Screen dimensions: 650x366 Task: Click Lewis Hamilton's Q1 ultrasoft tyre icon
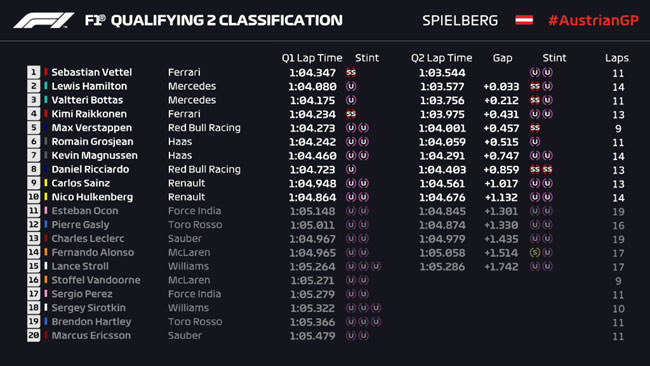(x=351, y=86)
